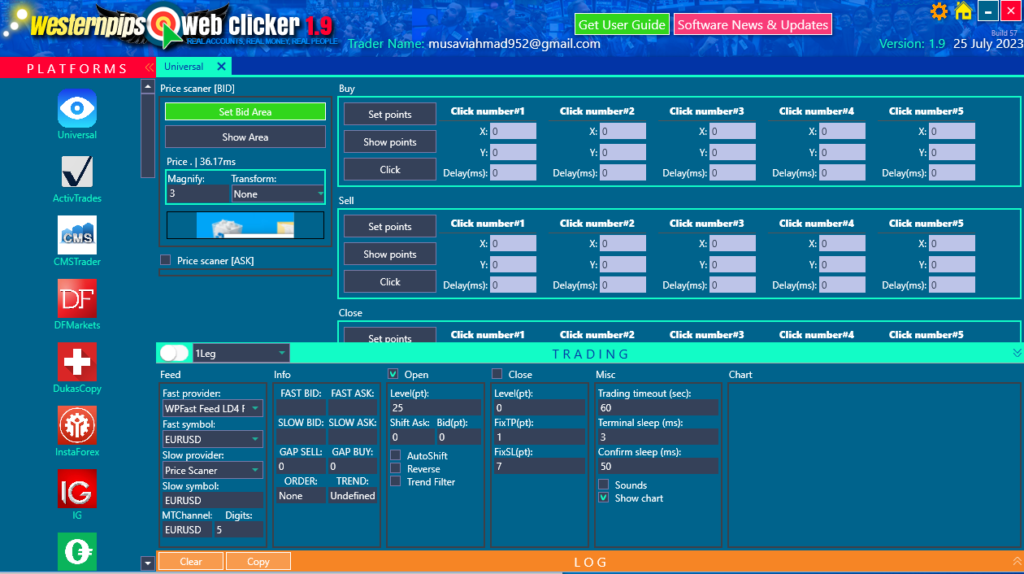
Task: Copy the log with Copy button
Action: click(x=258, y=561)
